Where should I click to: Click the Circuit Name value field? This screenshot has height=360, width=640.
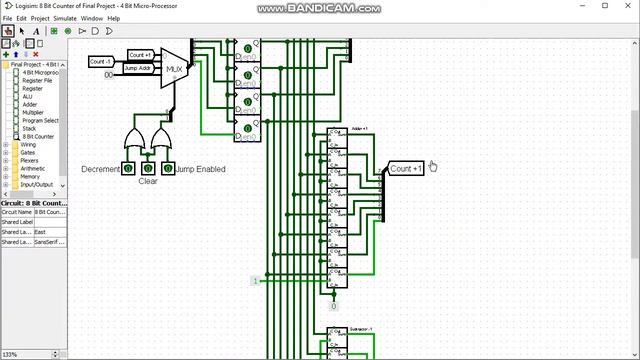[50, 212]
